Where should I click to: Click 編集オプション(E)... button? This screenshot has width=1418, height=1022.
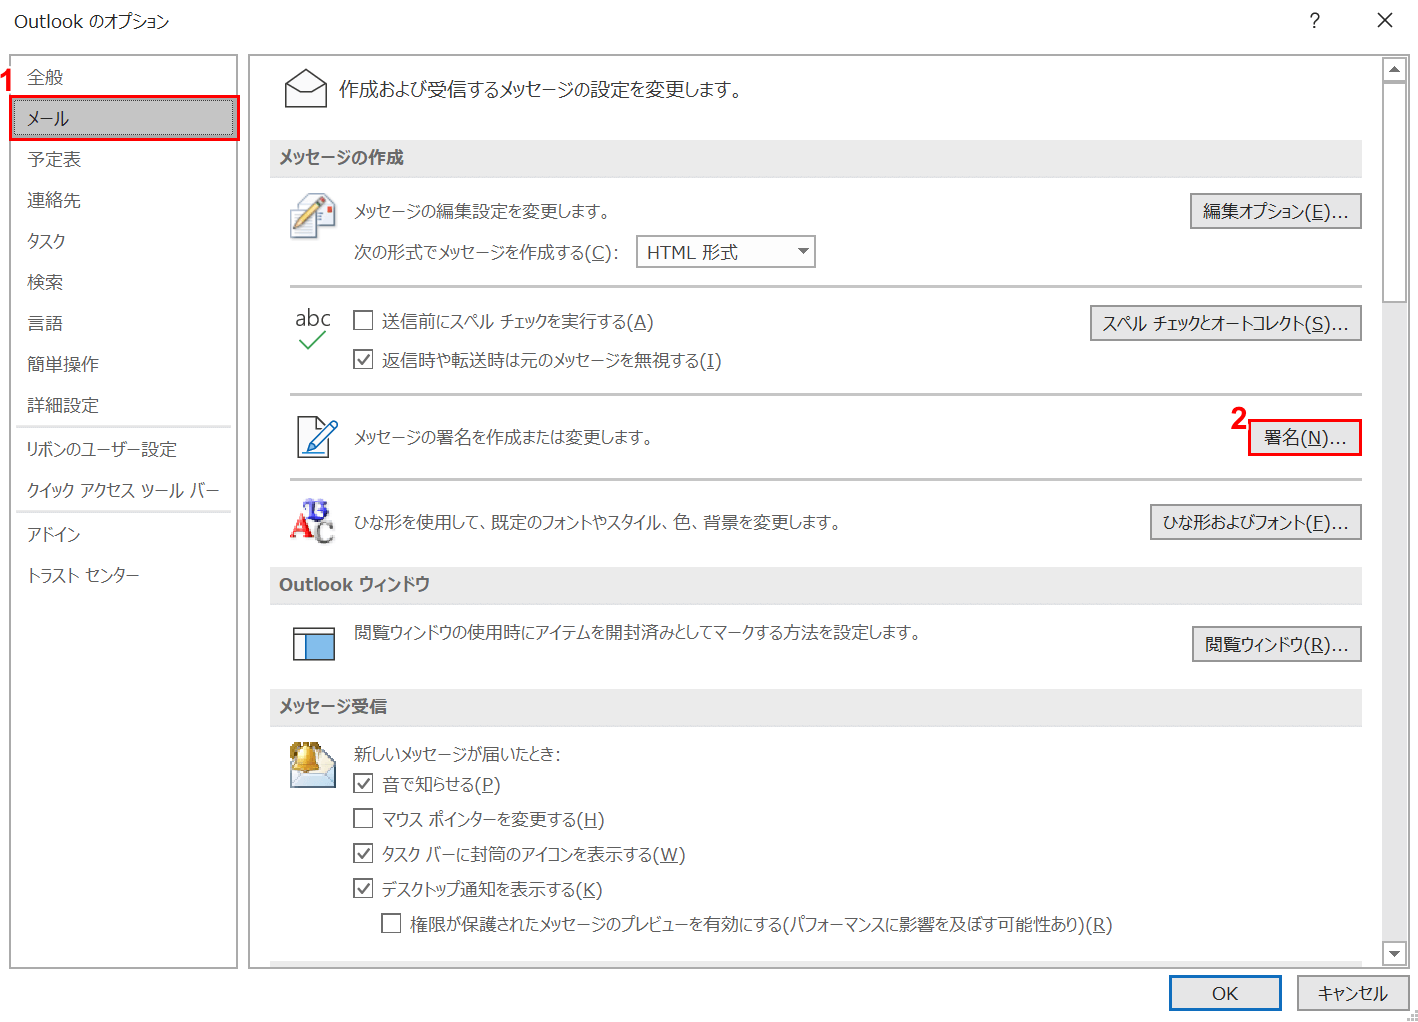(1275, 211)
